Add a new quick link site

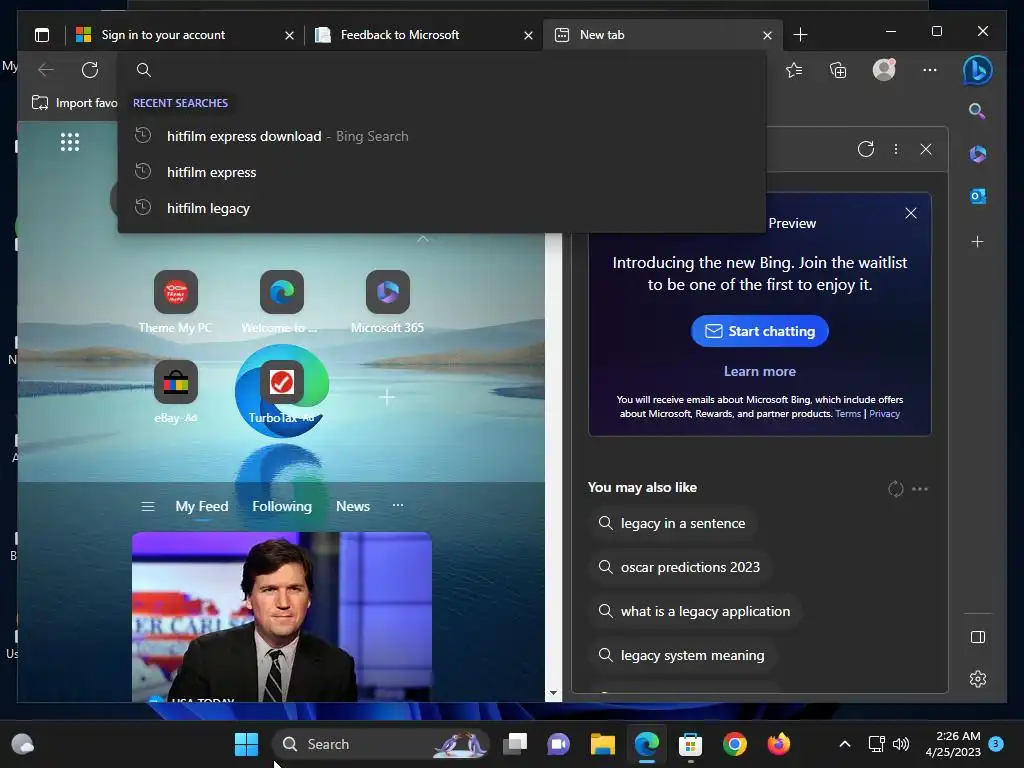pyautogui.click(x=387, y=396)
